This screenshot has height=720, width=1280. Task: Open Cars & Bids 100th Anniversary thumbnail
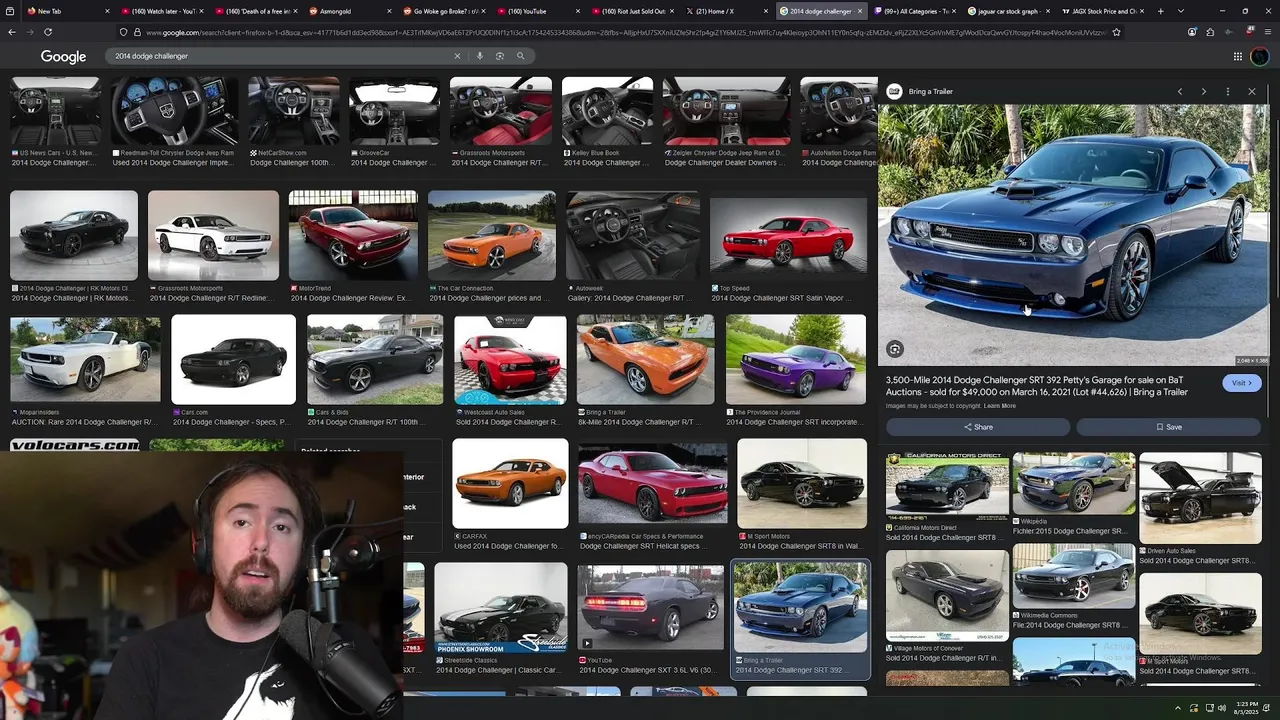375,360
